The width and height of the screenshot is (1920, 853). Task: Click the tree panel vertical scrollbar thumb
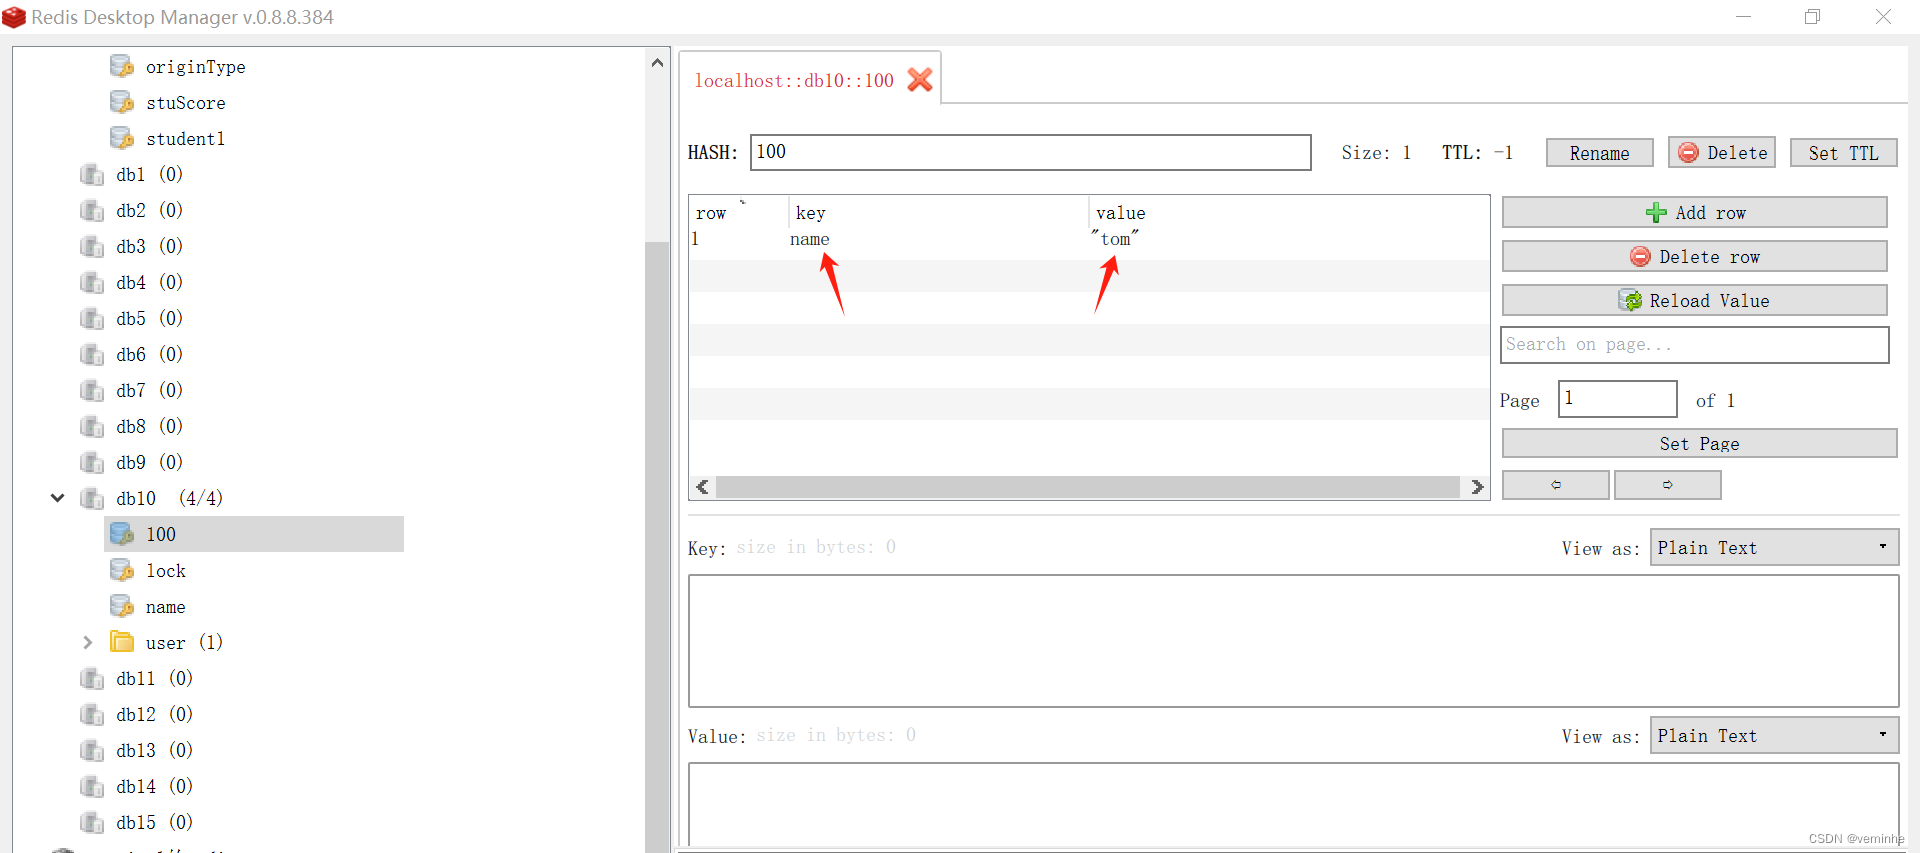point(657,546)
